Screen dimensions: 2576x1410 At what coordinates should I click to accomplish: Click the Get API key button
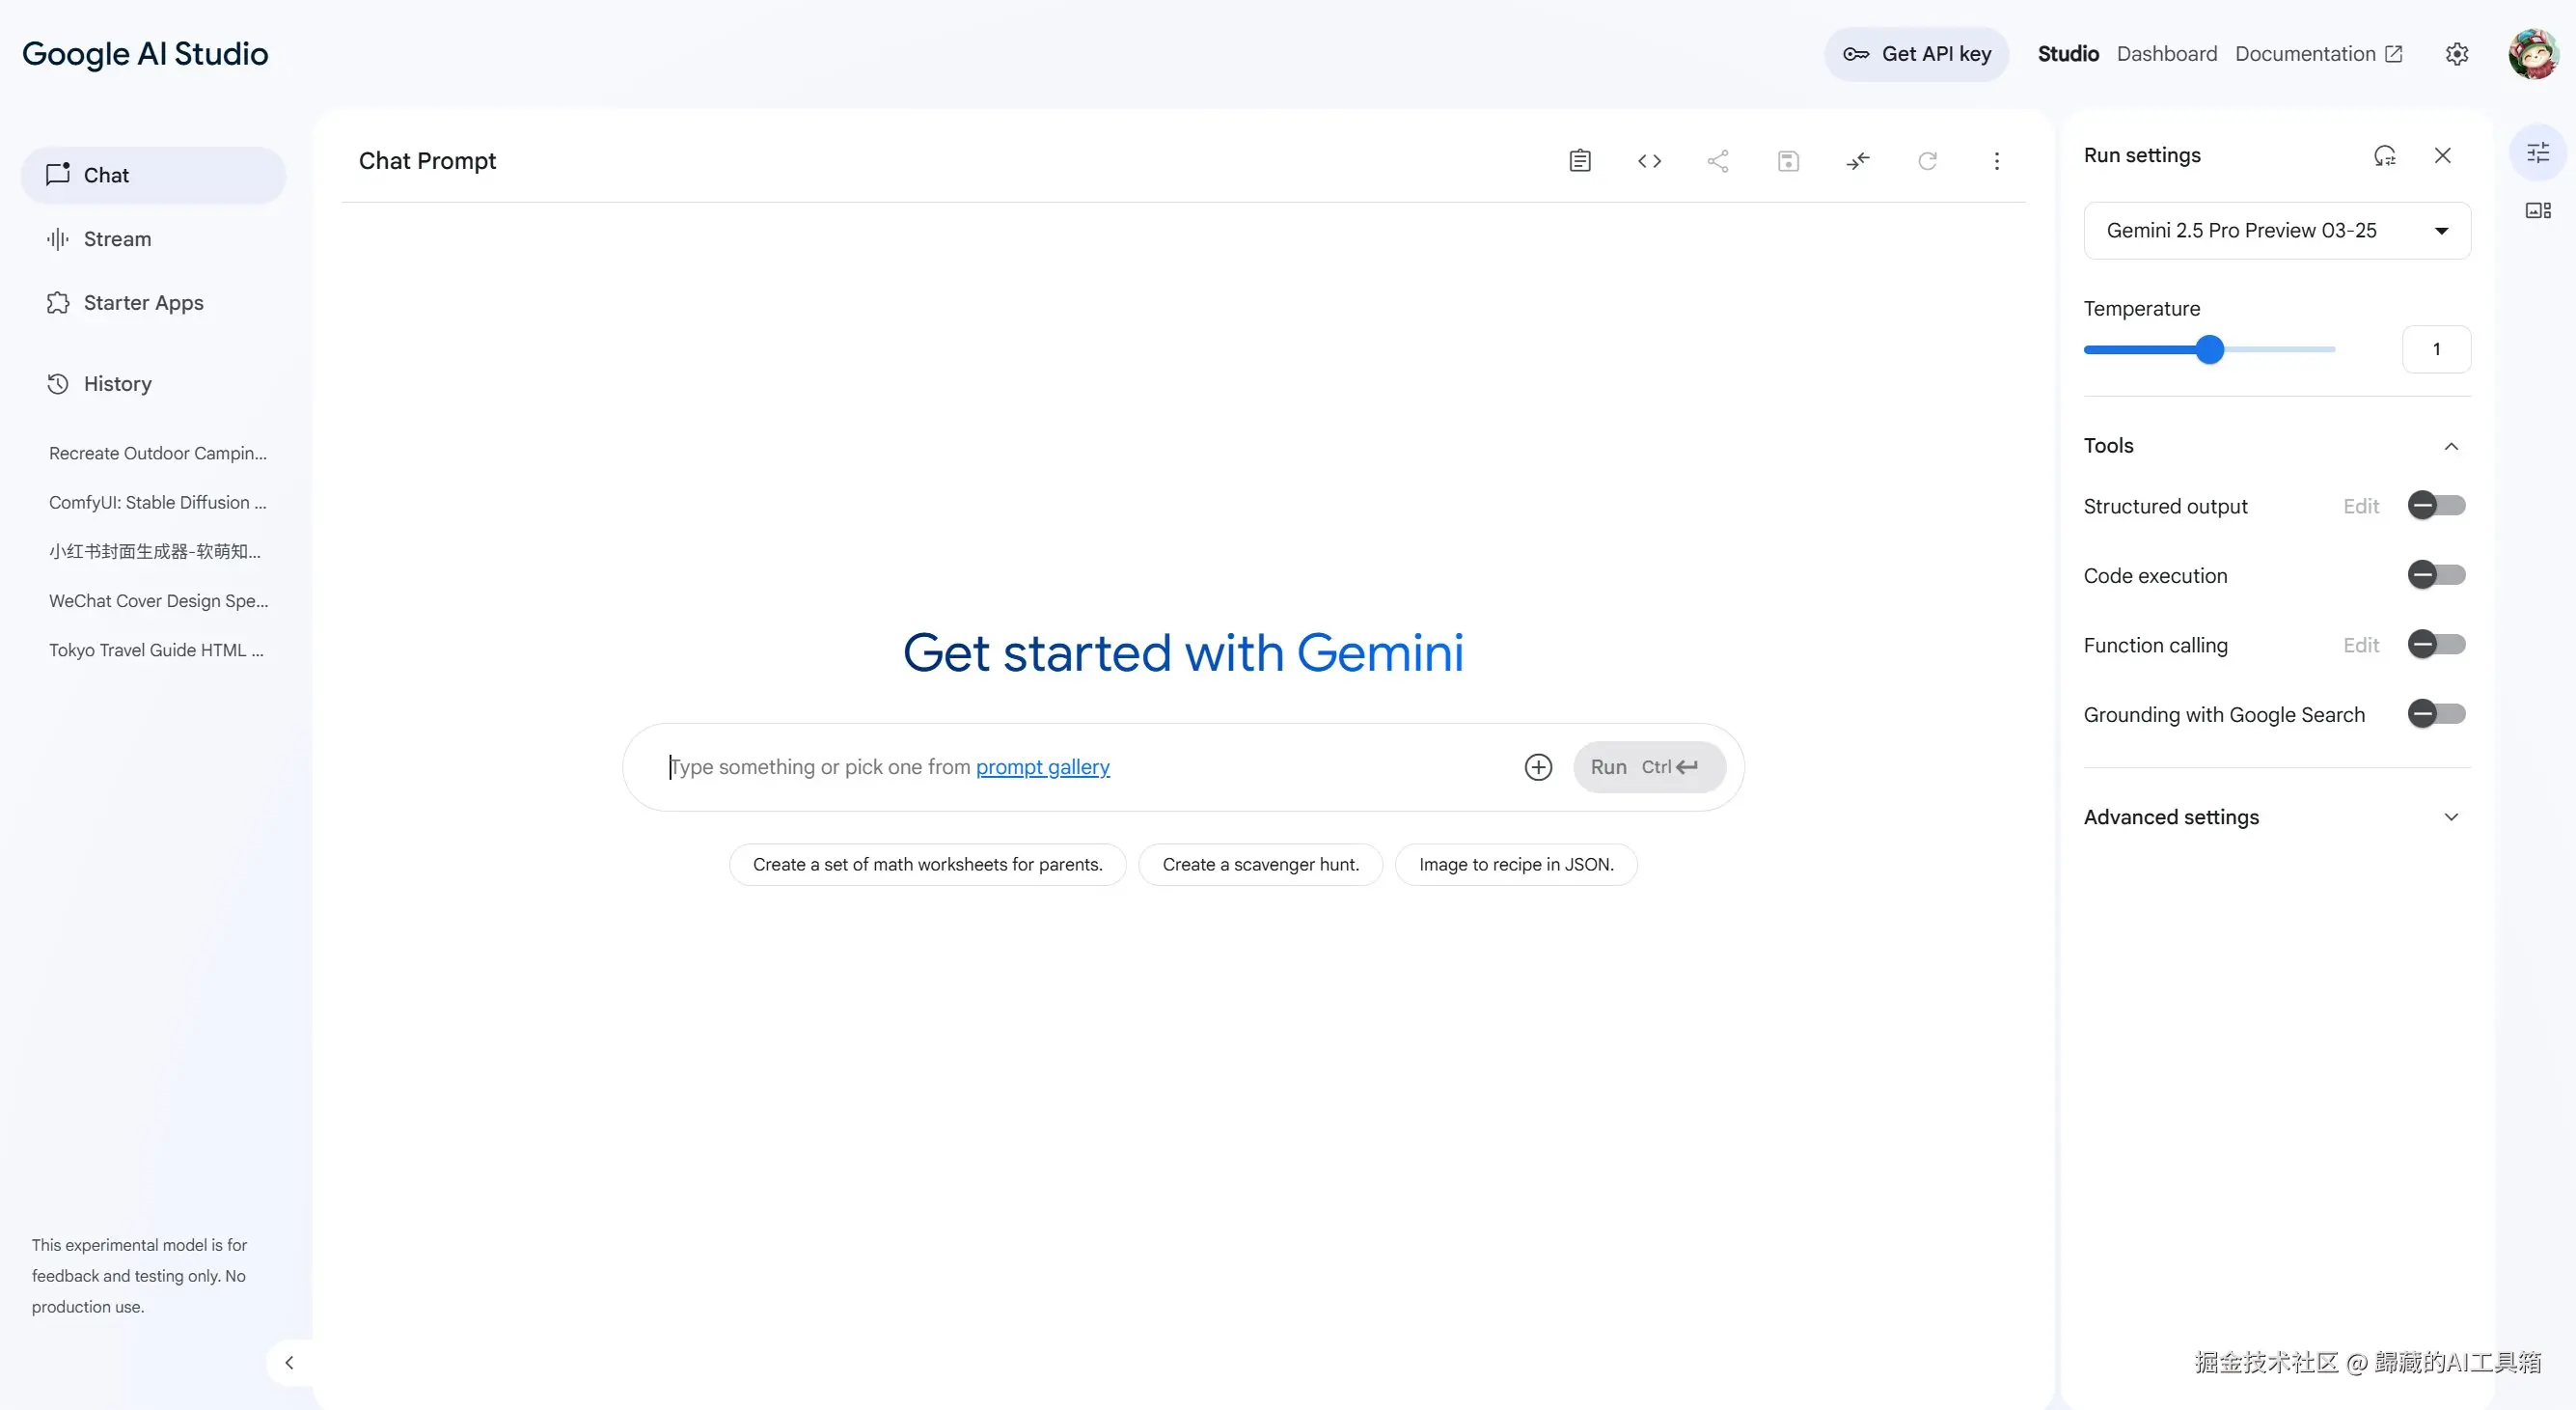pos(1916,54)
